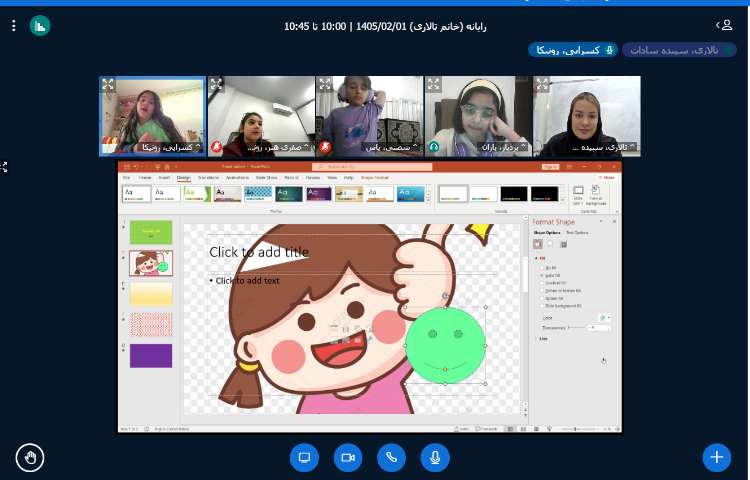
Task: Adjust the PowerPoint zoom slider
Action: [x=583, y=429]
